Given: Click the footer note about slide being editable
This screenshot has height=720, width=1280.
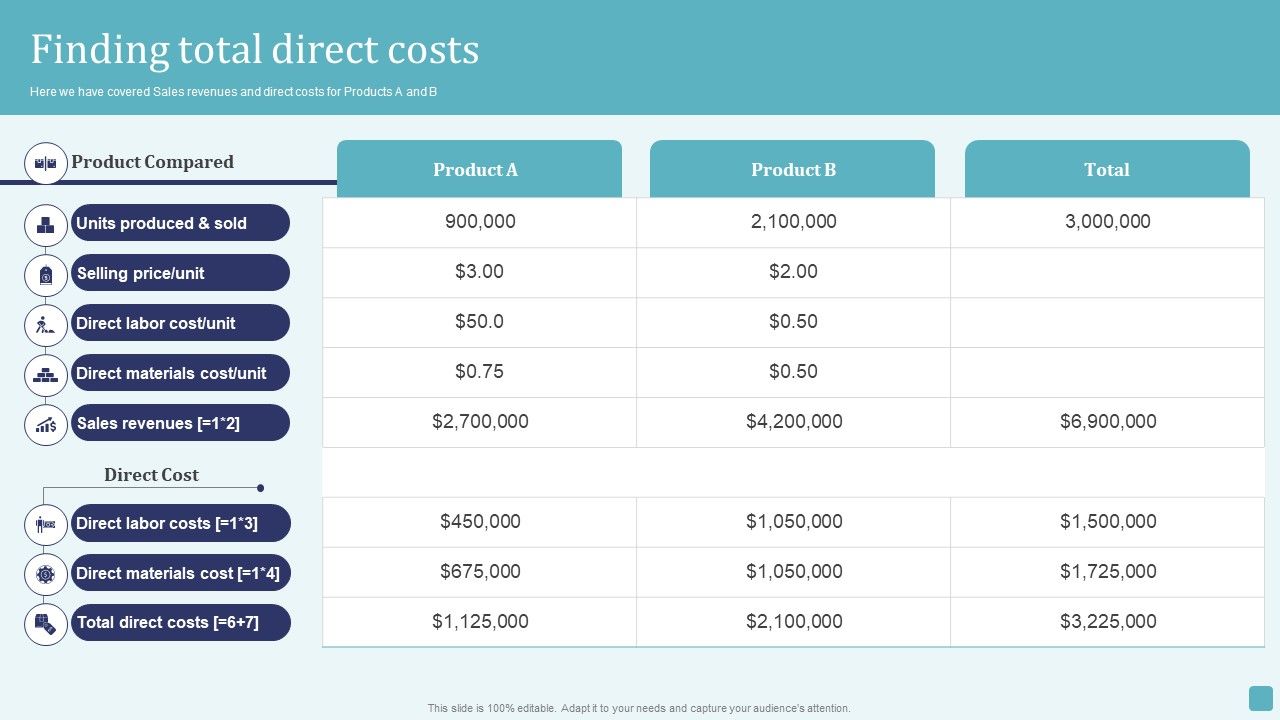Looking at the screenshot, I should click(x=639, y=708).
